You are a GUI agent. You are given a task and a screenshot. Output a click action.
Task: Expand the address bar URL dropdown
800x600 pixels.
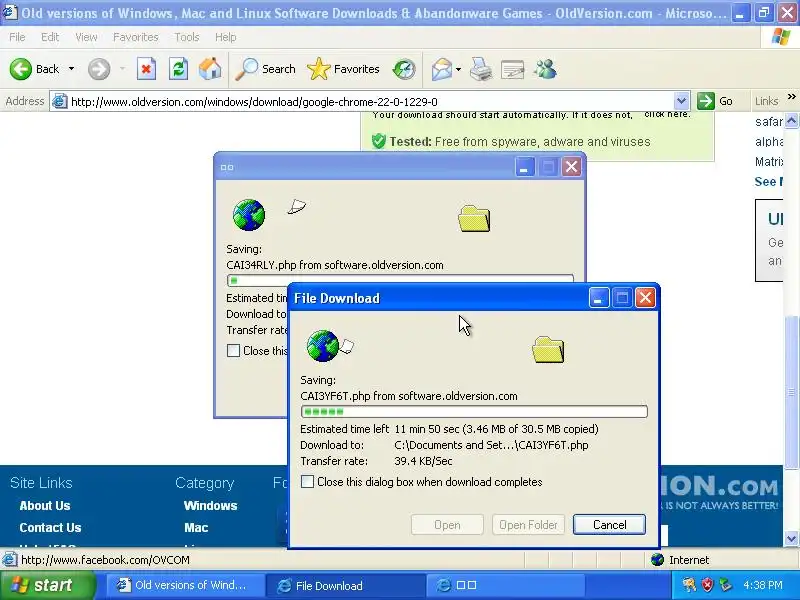681,101
